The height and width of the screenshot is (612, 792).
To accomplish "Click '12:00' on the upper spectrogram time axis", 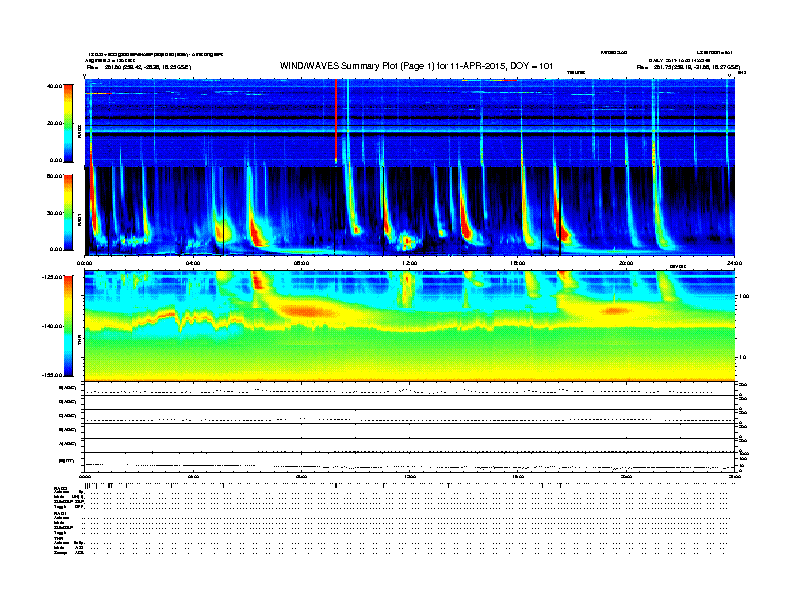I will pyautogui.click(x=410, y=263).
